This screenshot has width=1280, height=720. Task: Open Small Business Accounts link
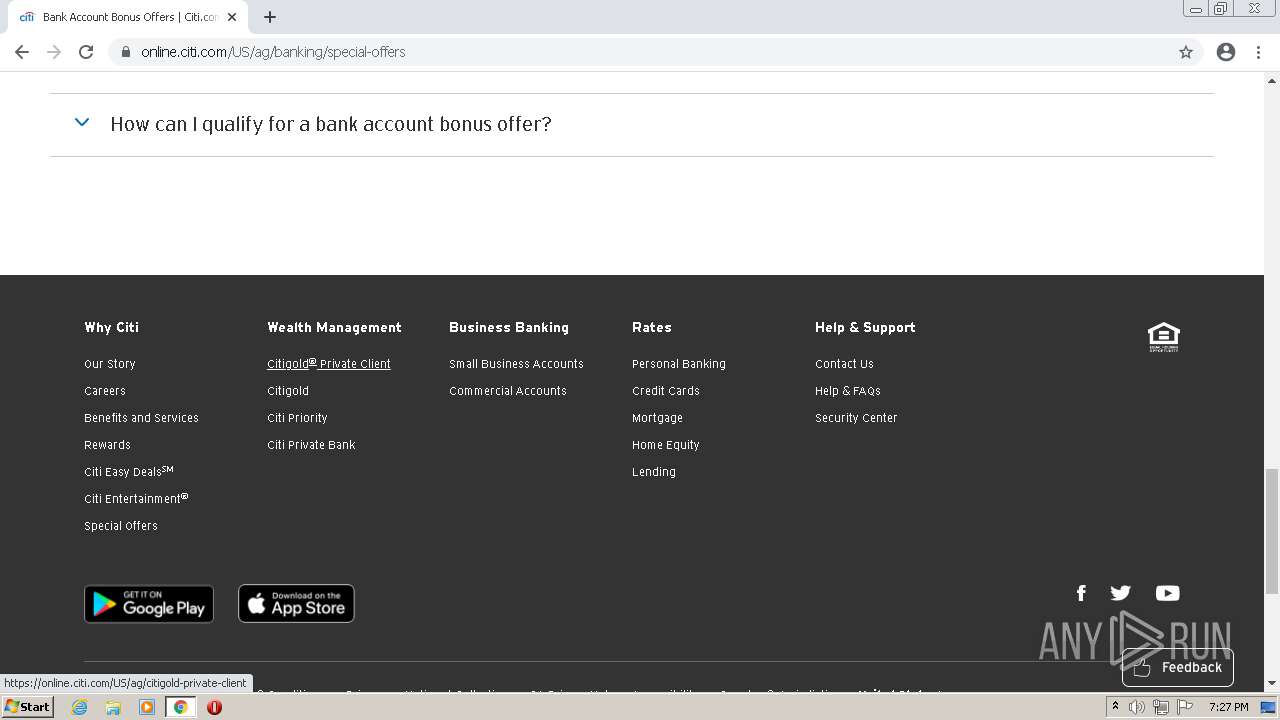click(x=516, y=364)
